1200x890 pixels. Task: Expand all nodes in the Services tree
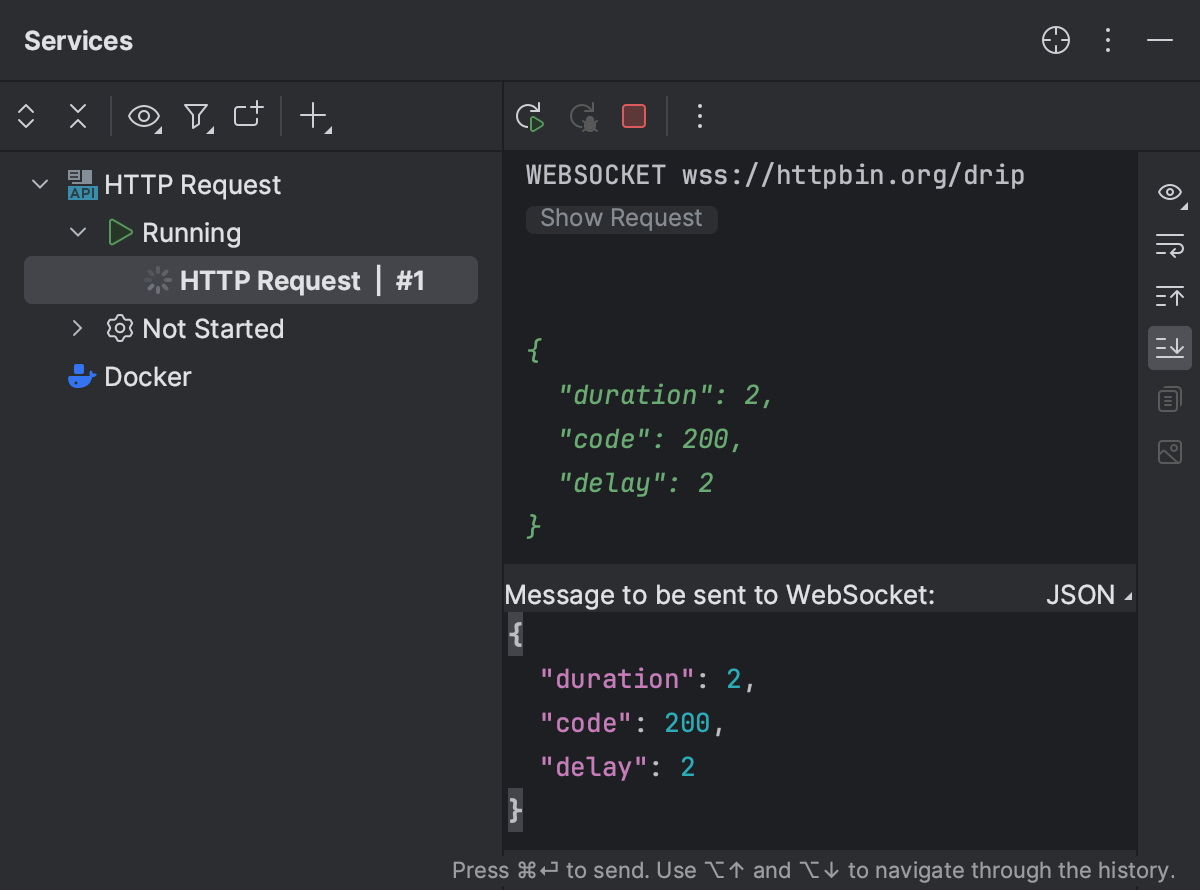25,116
